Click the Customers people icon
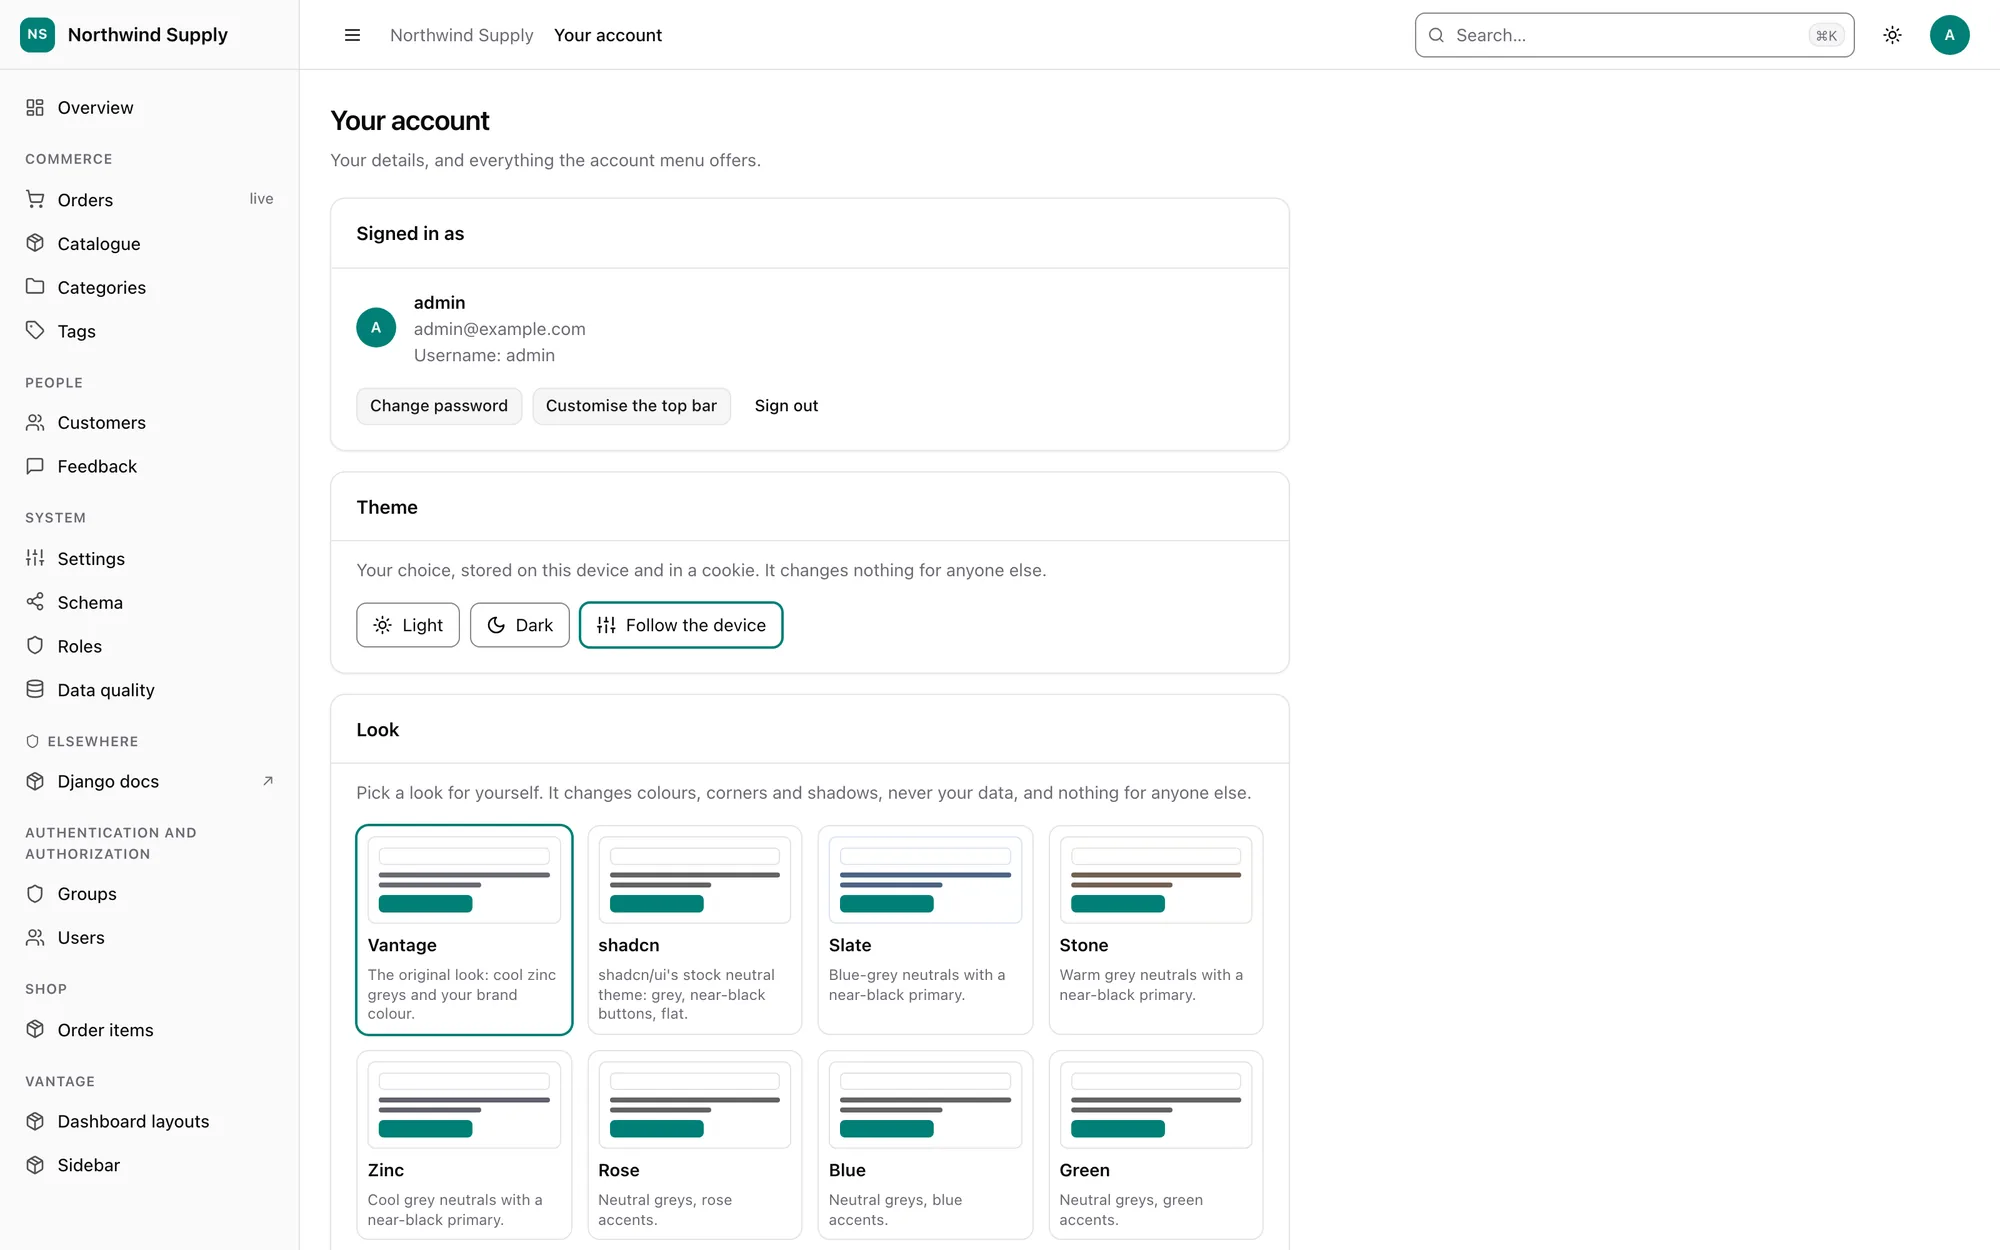This screenshot has height=1250, width=2000. point(35,422)
